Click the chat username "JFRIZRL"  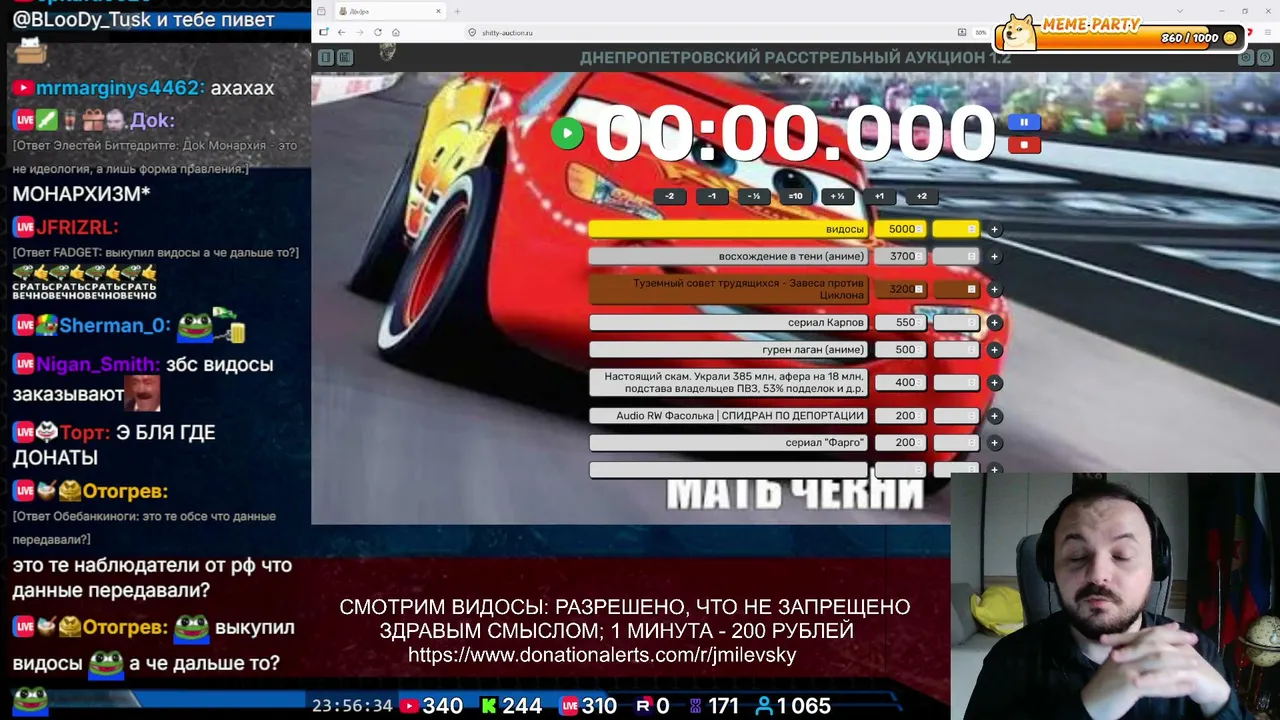(x=77, y=228)
